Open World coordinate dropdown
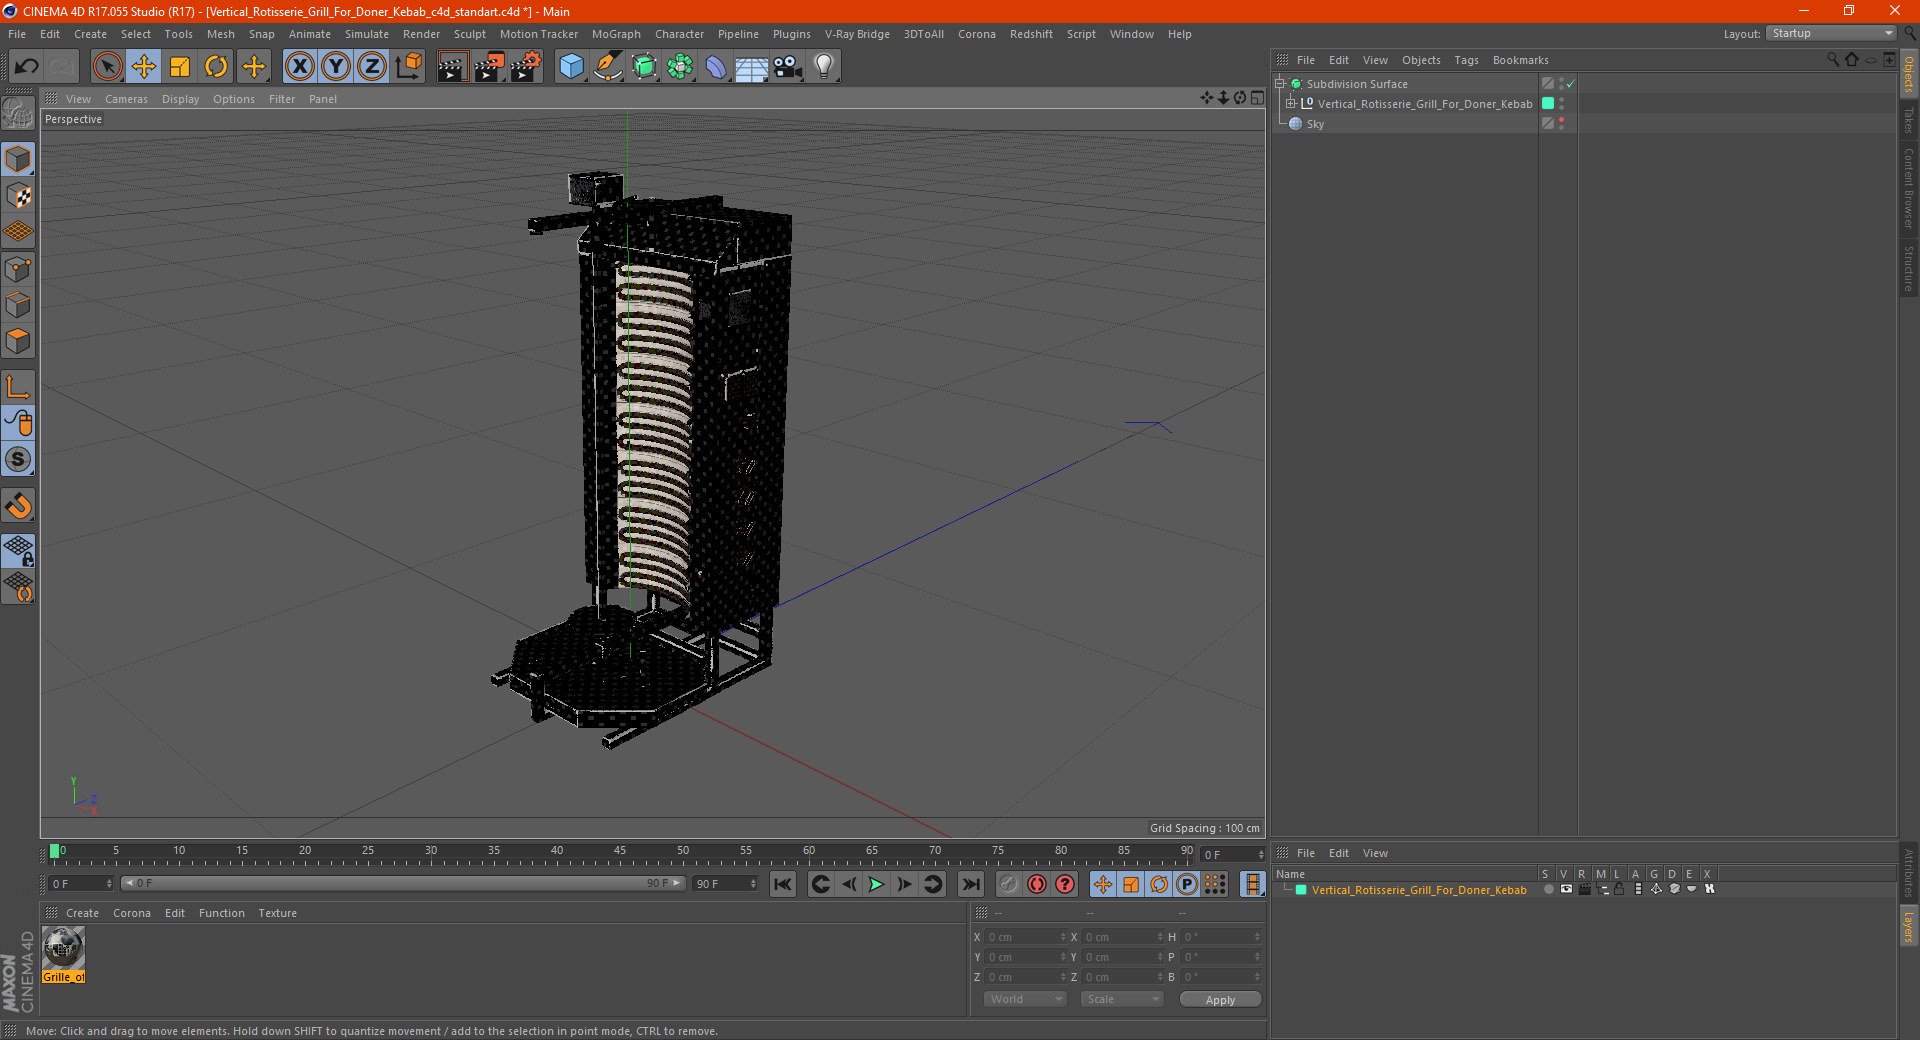 tap(1025, 999)
